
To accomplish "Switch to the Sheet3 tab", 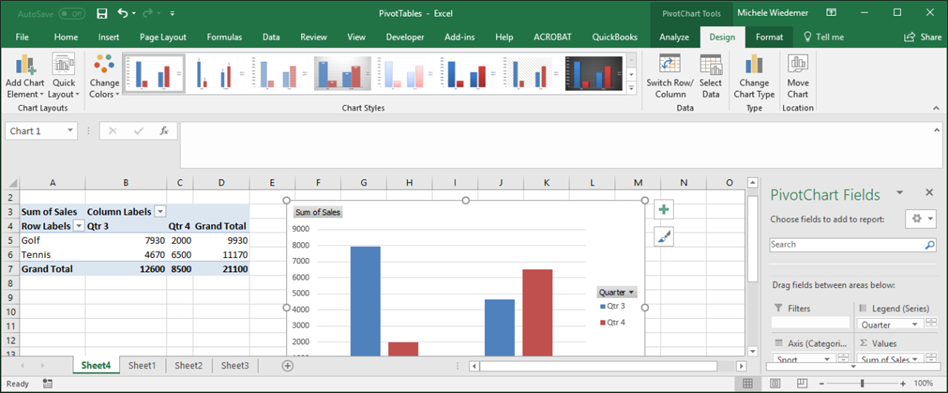I will click(x=235, y=365).
